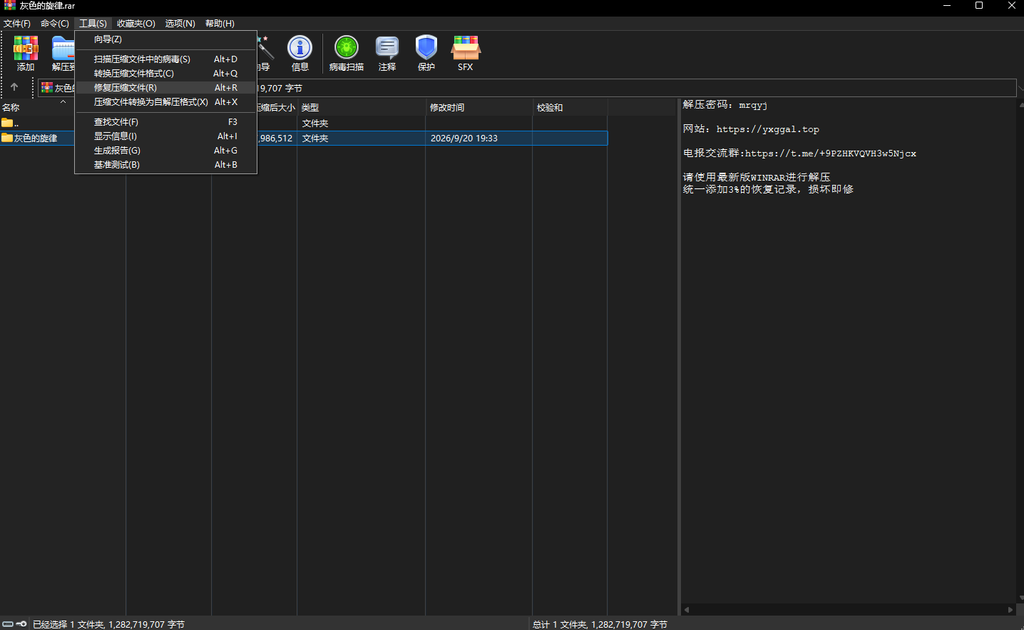Click the t.me Telegram group line in comments
Screen dimensions: 1024x630
799,153
